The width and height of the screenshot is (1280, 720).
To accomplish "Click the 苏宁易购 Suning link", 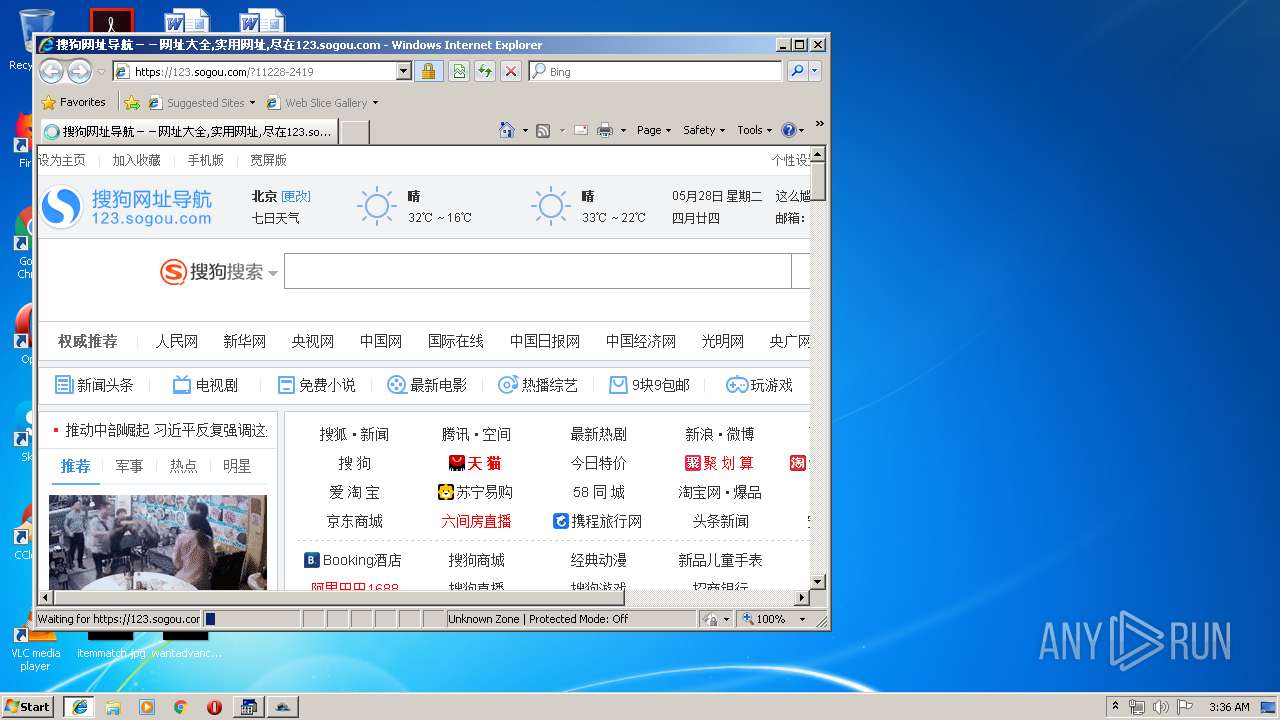I will 475,492.
